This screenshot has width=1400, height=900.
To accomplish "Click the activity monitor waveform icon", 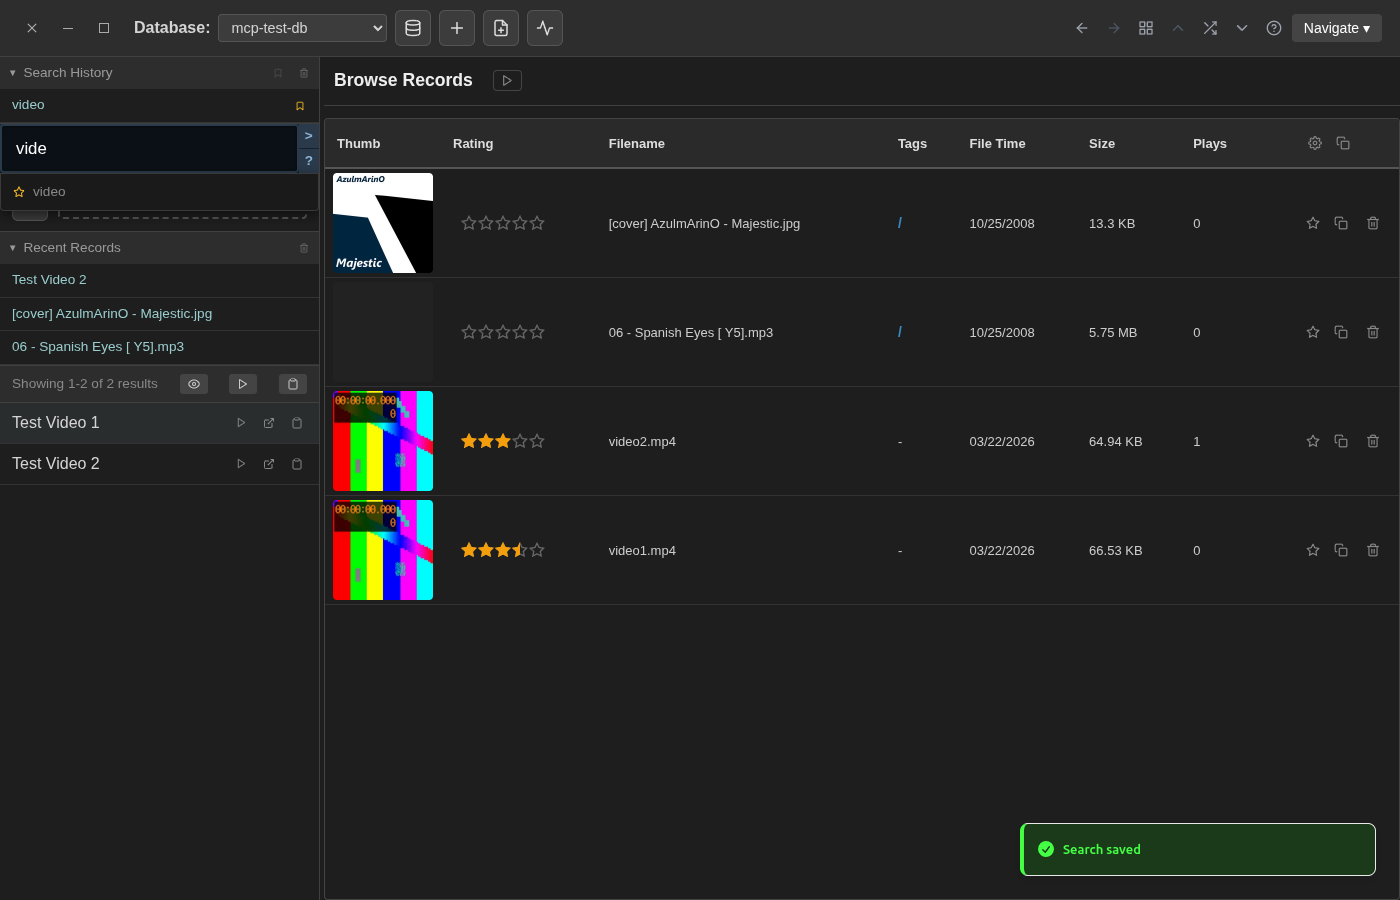I will coord(545,28).
